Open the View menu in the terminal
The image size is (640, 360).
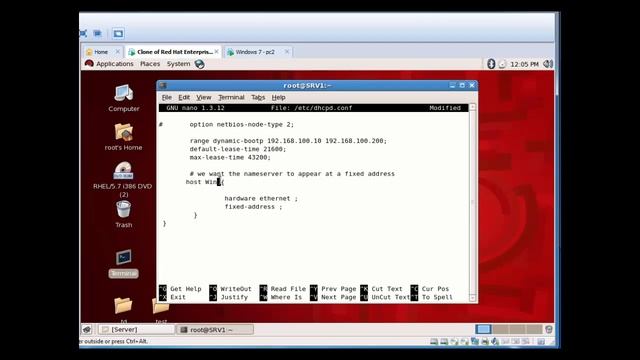pyautogui.click(x=204, y=97)
